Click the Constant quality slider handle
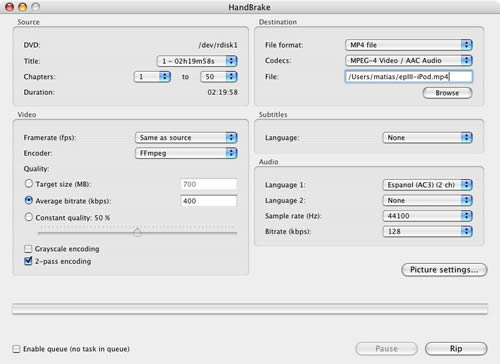 (x=137, y=232)
